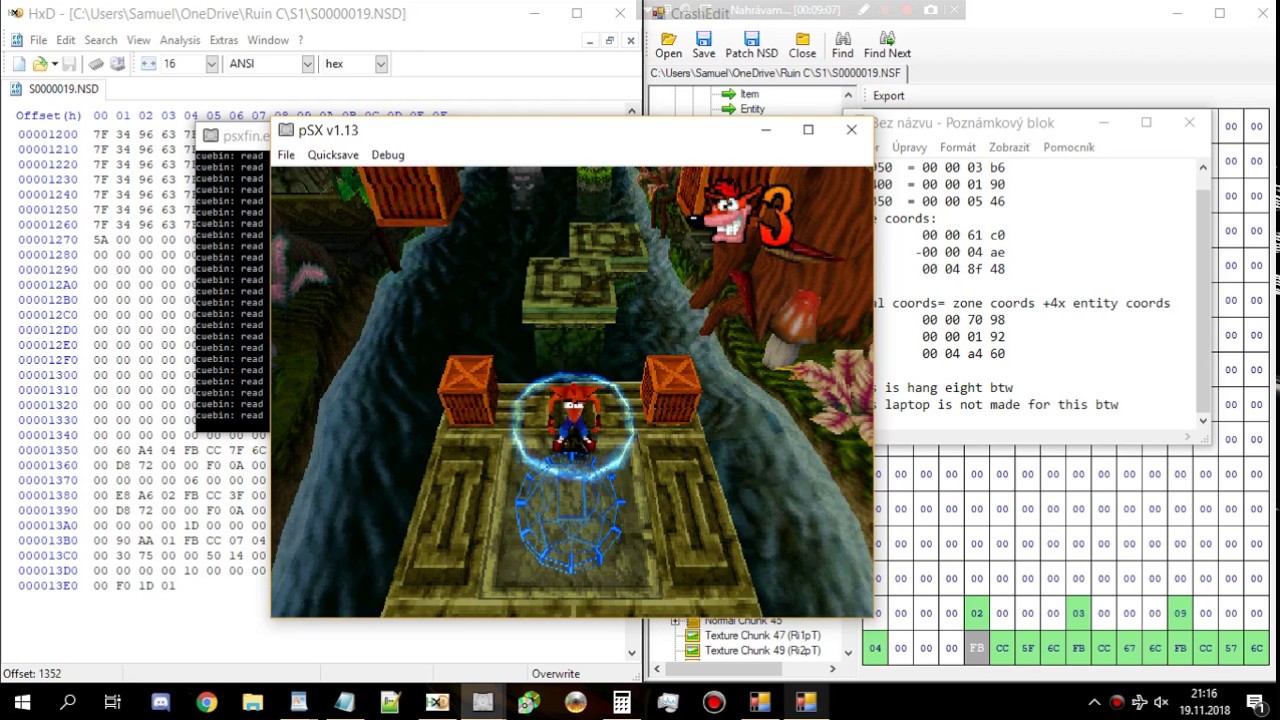The height and width of the screenshot is (720, 1280).
Task: Open the HxD open-file dropdown arrow
Action: point(53,63)
